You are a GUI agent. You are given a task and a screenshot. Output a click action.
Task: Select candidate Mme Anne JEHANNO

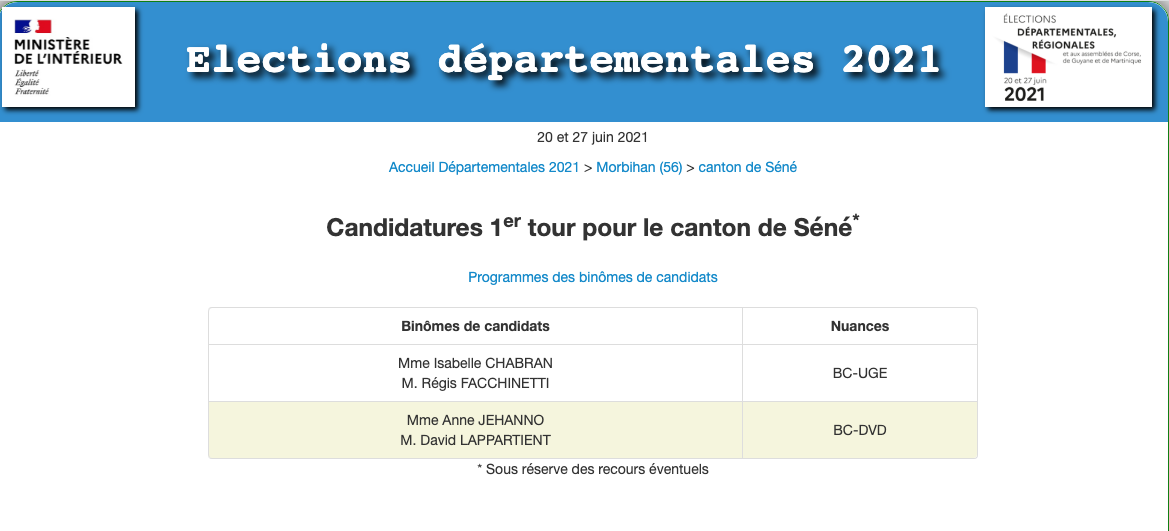coord(475,420)
